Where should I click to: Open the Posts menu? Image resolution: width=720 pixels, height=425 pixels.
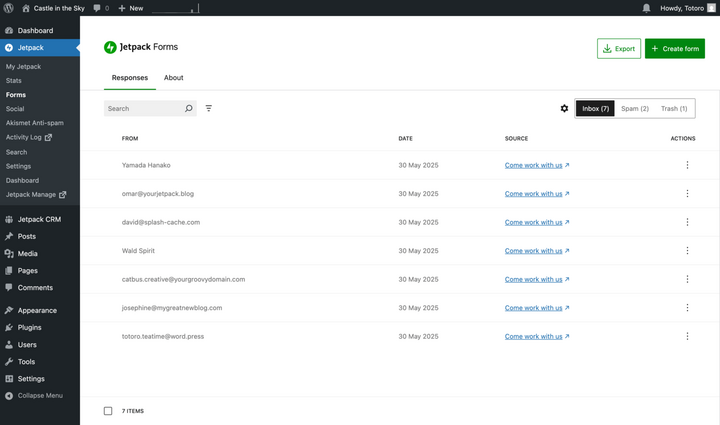click(39, 236)
